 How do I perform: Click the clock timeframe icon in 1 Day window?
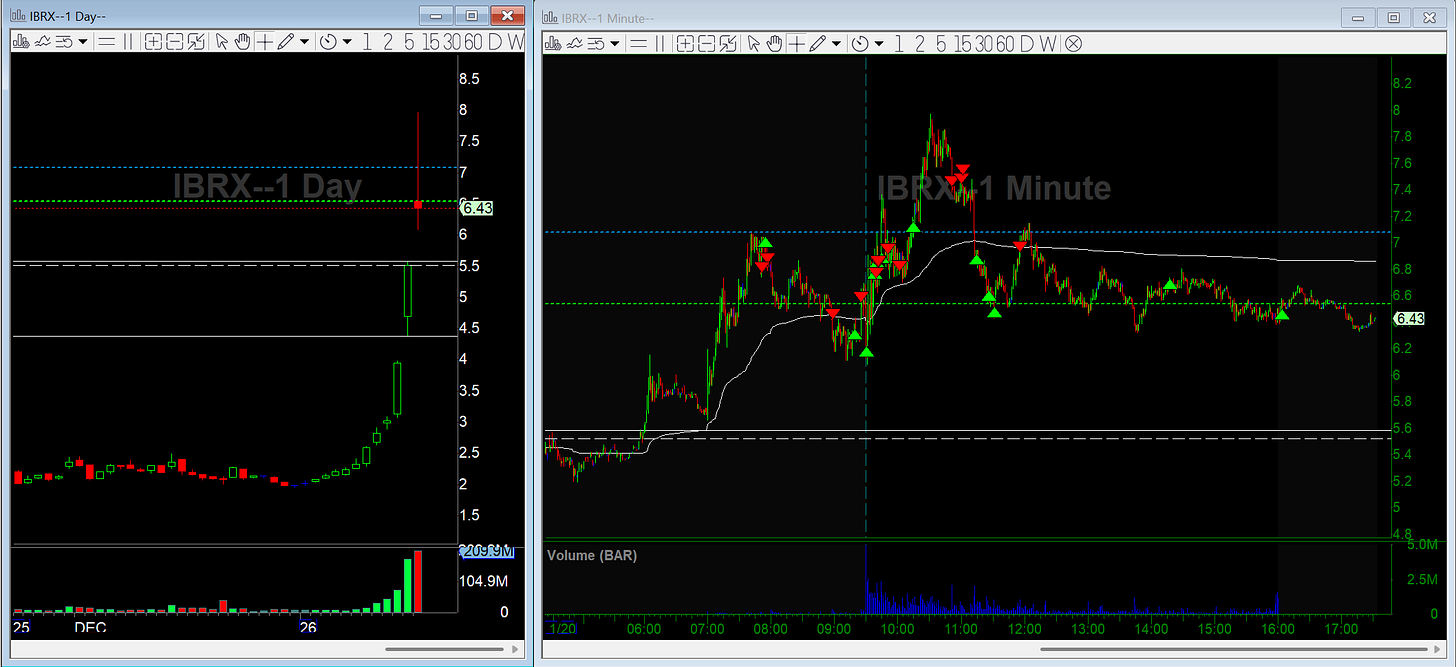coord(329,42)
